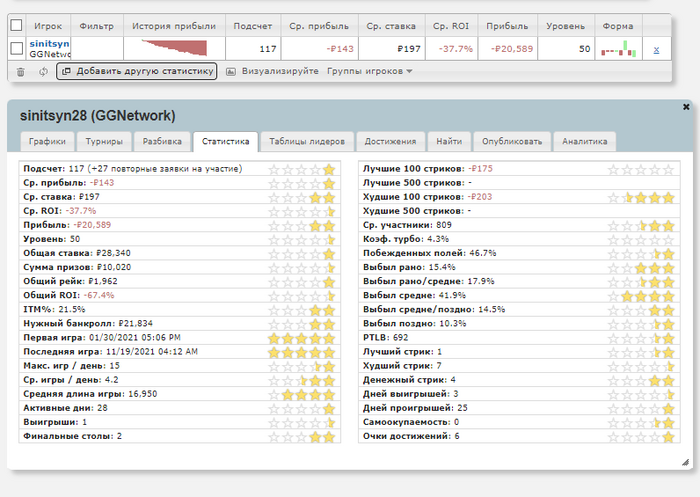
Task: Expand the Группы игроков dropdown
Action: click(x=370, y=71)
